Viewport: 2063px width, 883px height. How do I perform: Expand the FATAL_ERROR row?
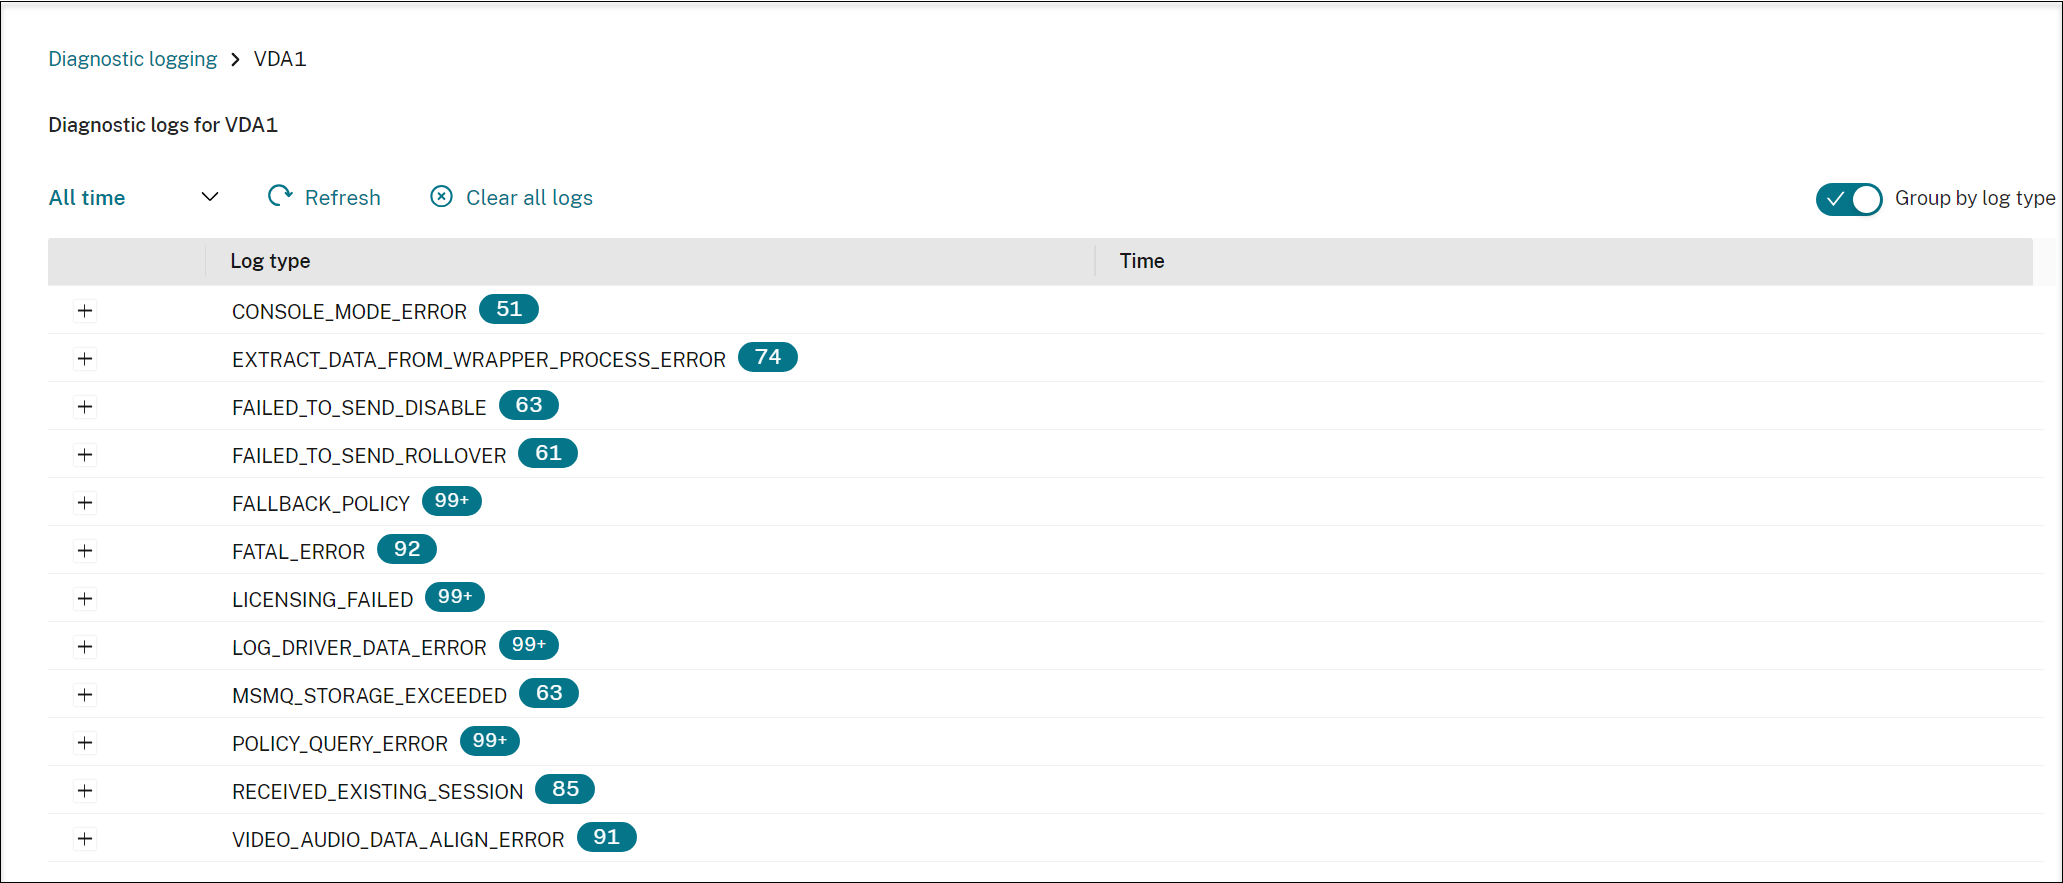[x=85, y=551]
